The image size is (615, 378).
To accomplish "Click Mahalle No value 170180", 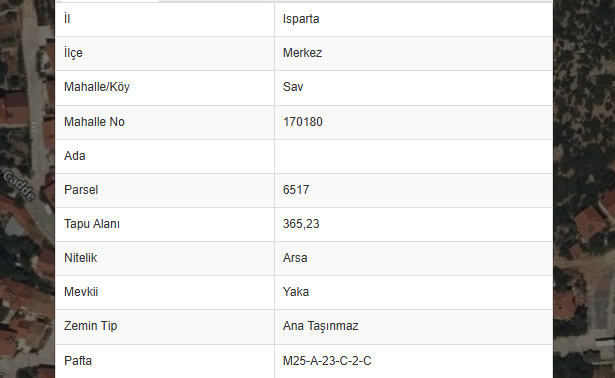I will point(302,122).
